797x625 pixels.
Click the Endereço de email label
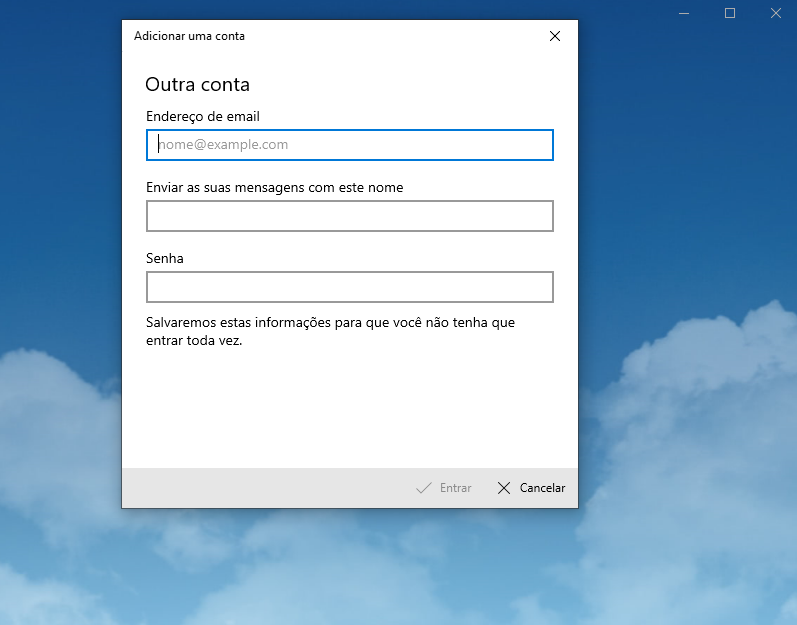click(x=203, y=116)
